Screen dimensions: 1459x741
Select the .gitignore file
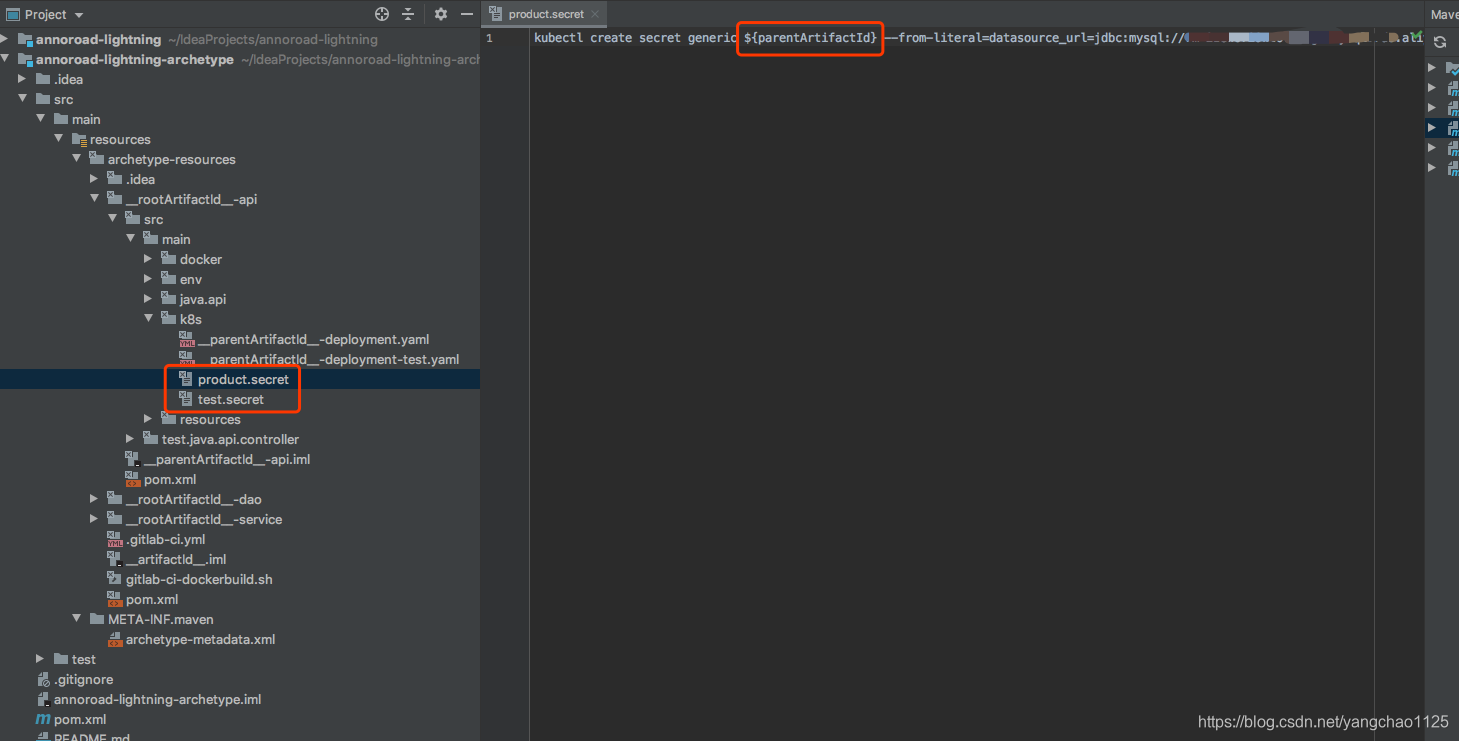(x=83, y=679)
